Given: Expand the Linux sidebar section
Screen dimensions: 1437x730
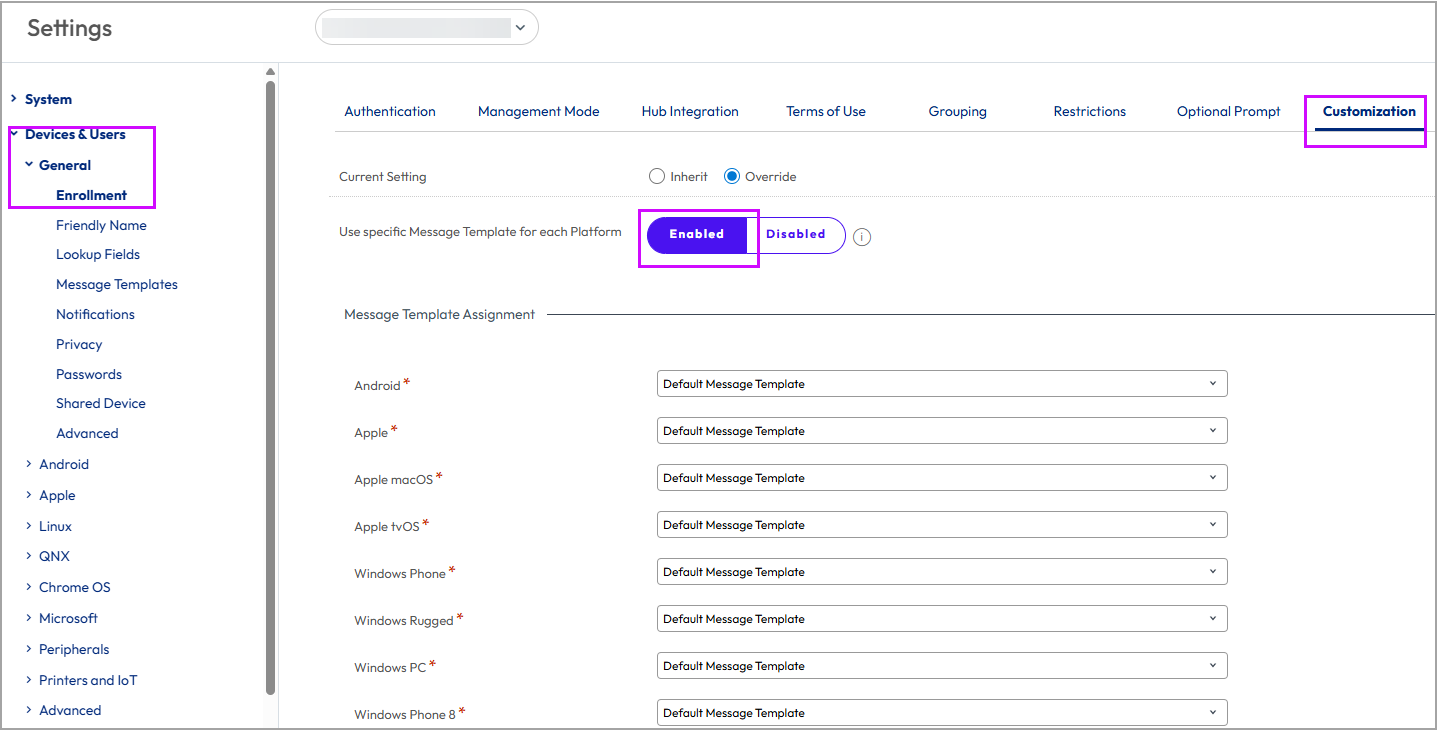Looking at the screenshot, I should [29, 526].
